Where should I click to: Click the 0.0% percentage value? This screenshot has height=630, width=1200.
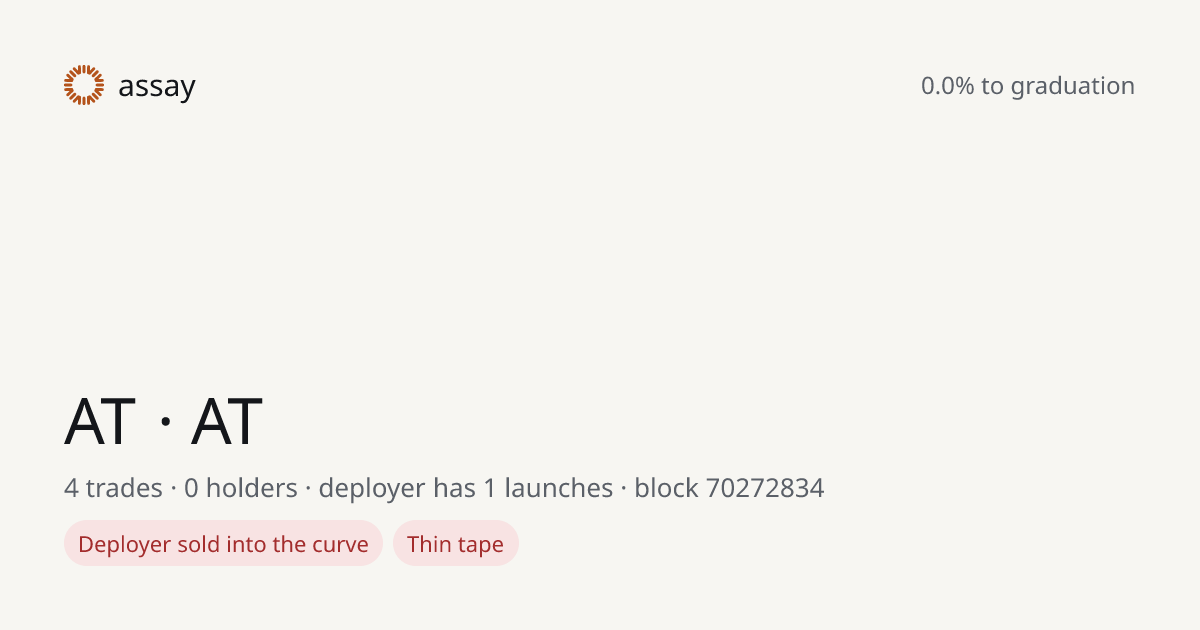pos(948,86)
